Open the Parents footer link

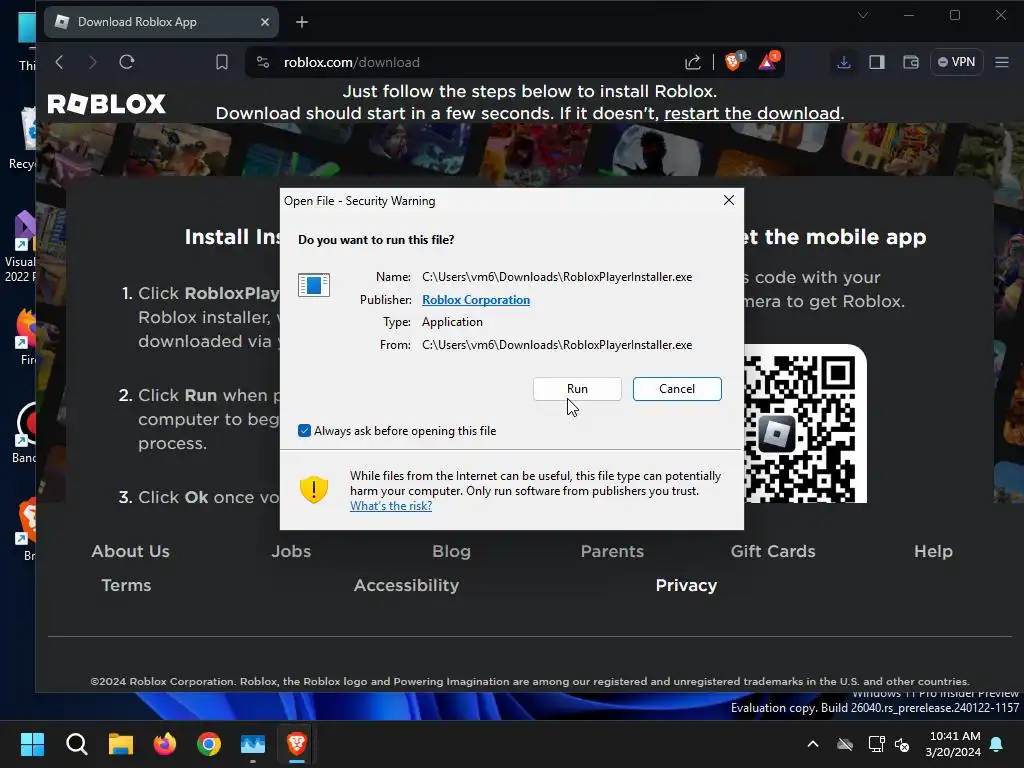pos(612,551)
